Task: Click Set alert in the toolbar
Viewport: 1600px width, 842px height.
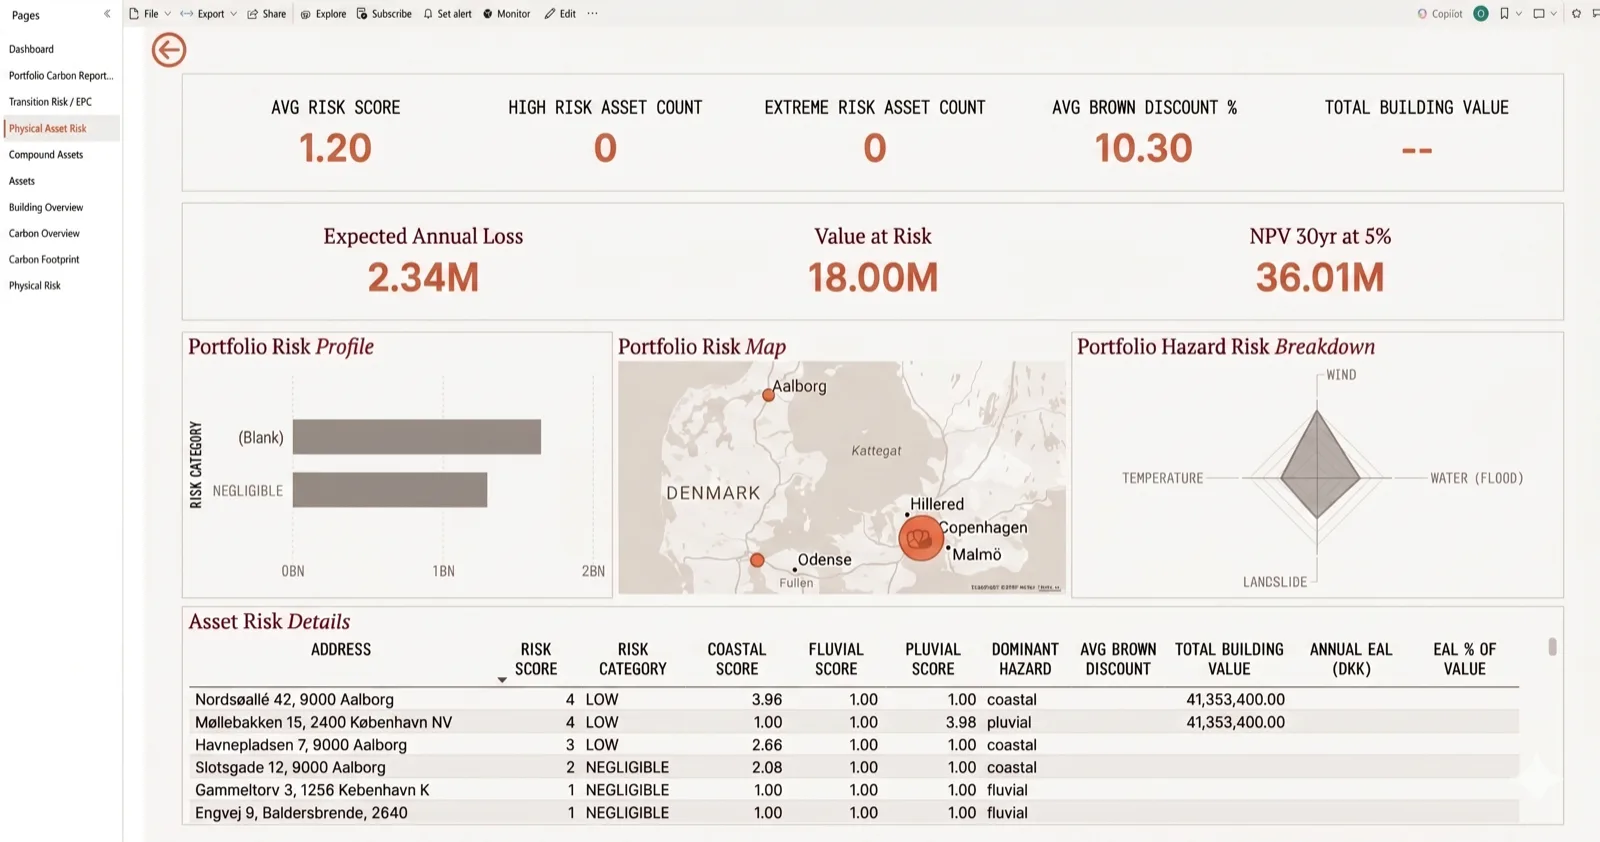Action: (x=447, y=14)
